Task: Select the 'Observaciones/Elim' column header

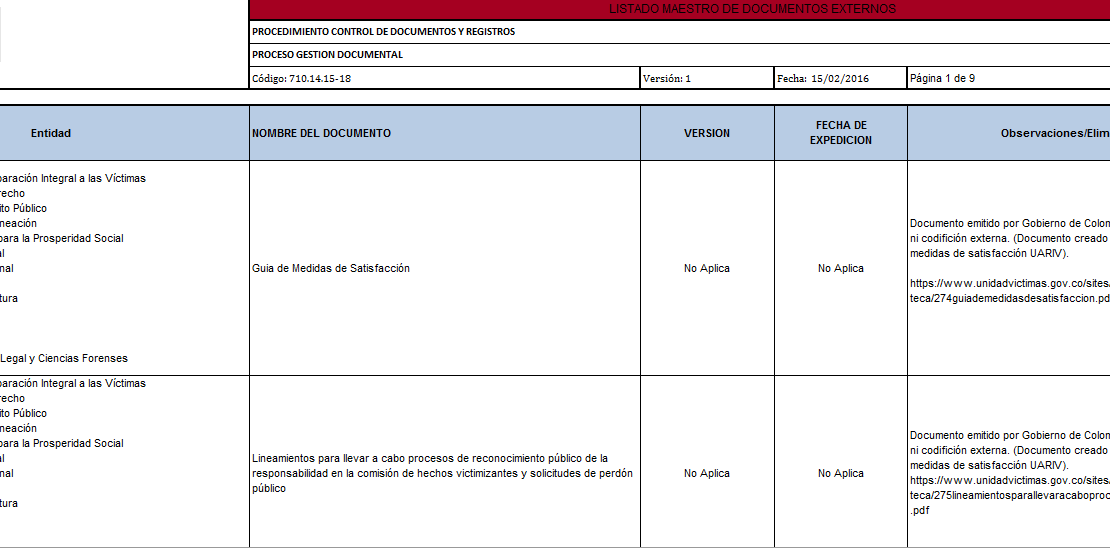Action: pos(1009,133)
